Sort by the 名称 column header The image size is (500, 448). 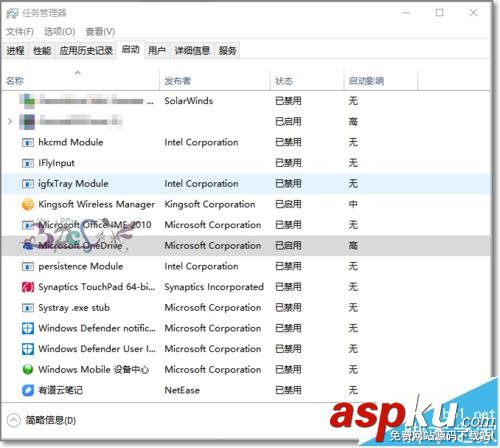[80, 80]
